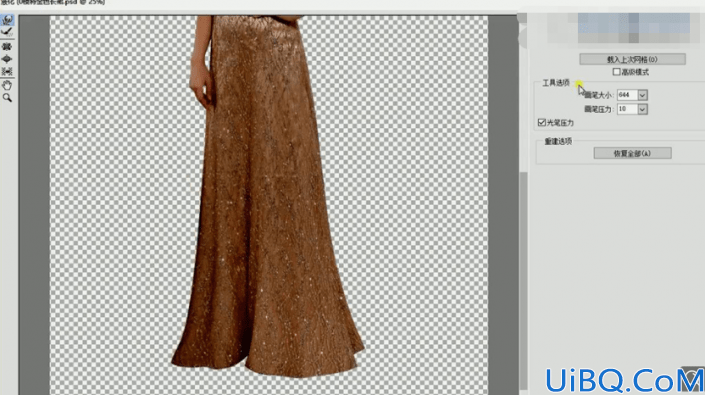
Task: Choose the Pucker tool
Action: 7,46
